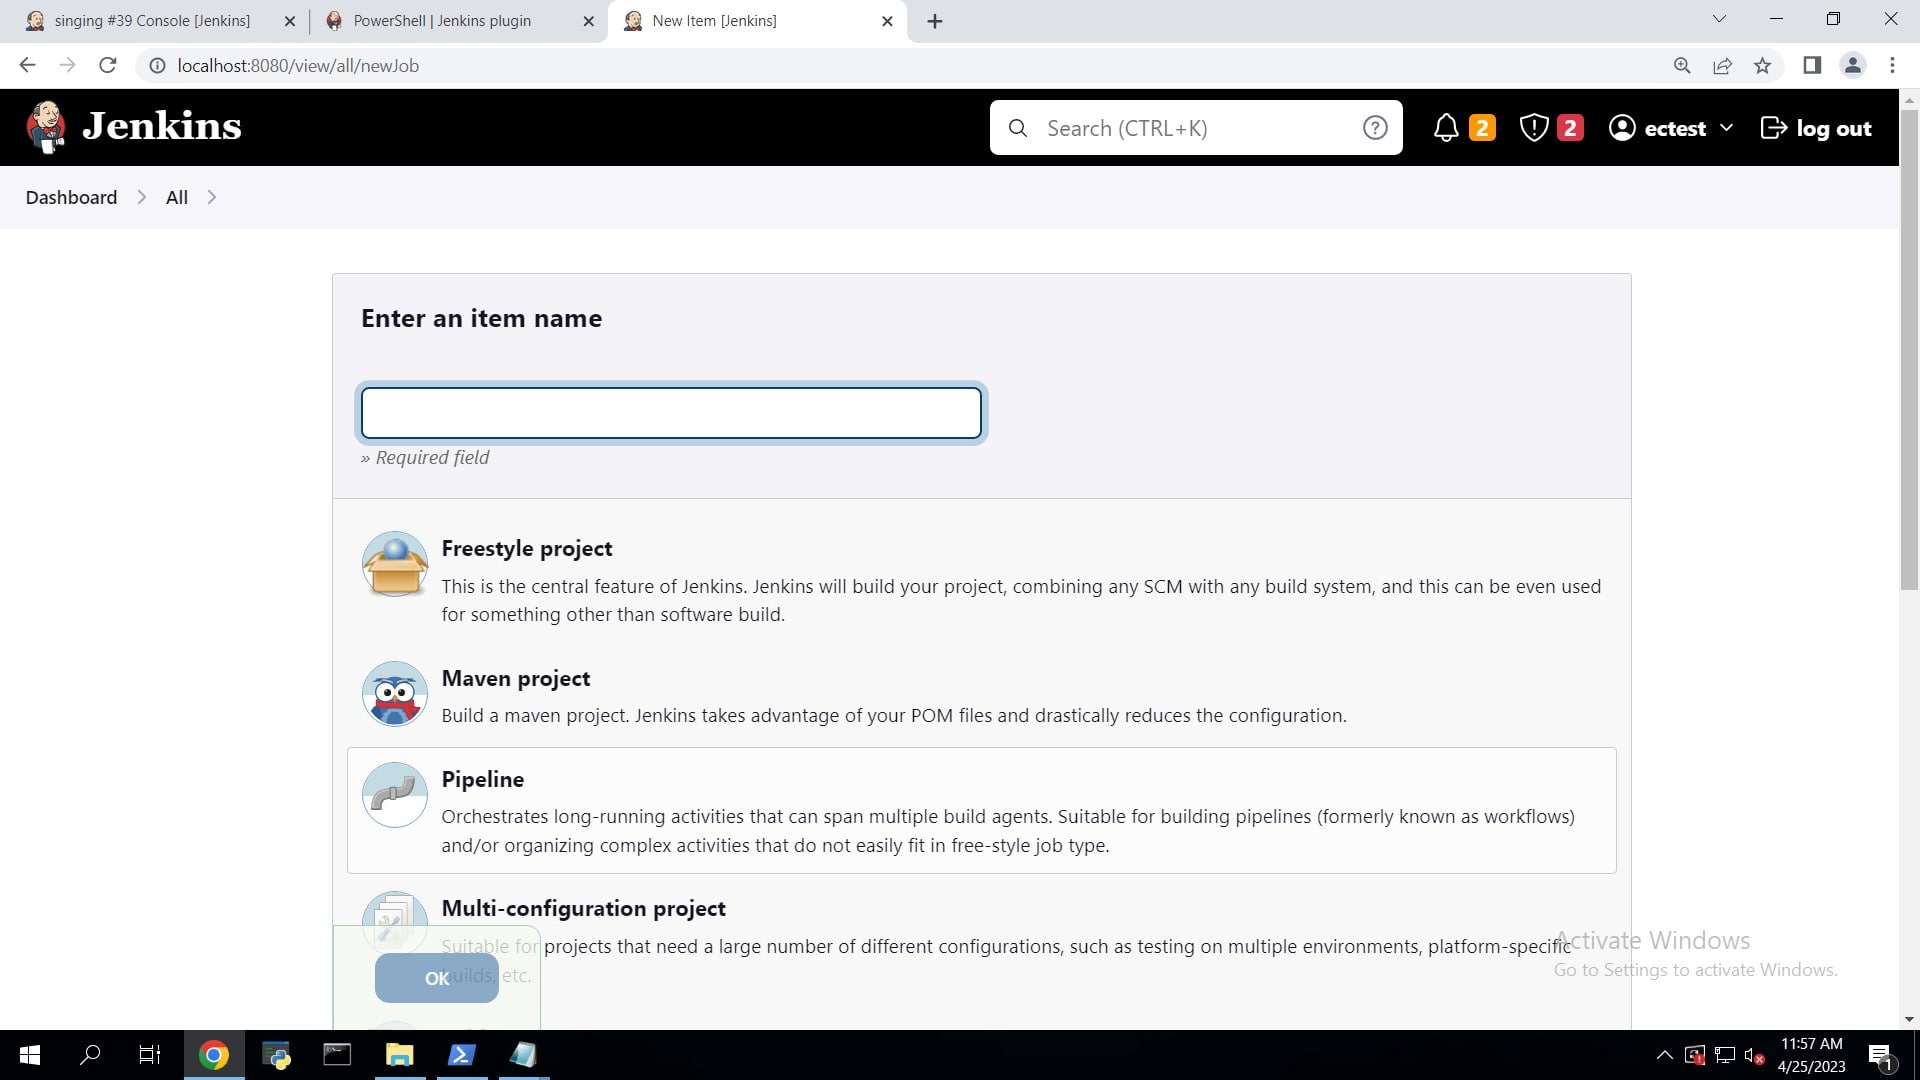The height and width of the screenshot is (1080, 1920).
Task: Open the security warnings shield icon
Action: 1533,128
